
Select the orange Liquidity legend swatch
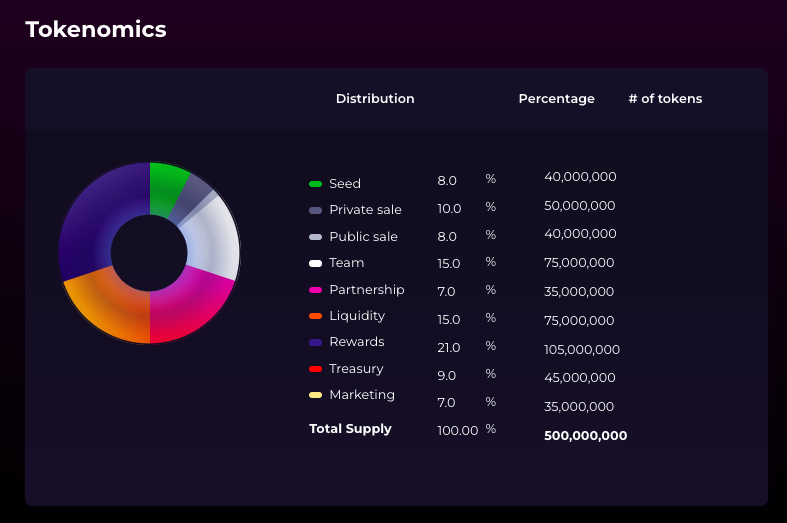(315, 316)
